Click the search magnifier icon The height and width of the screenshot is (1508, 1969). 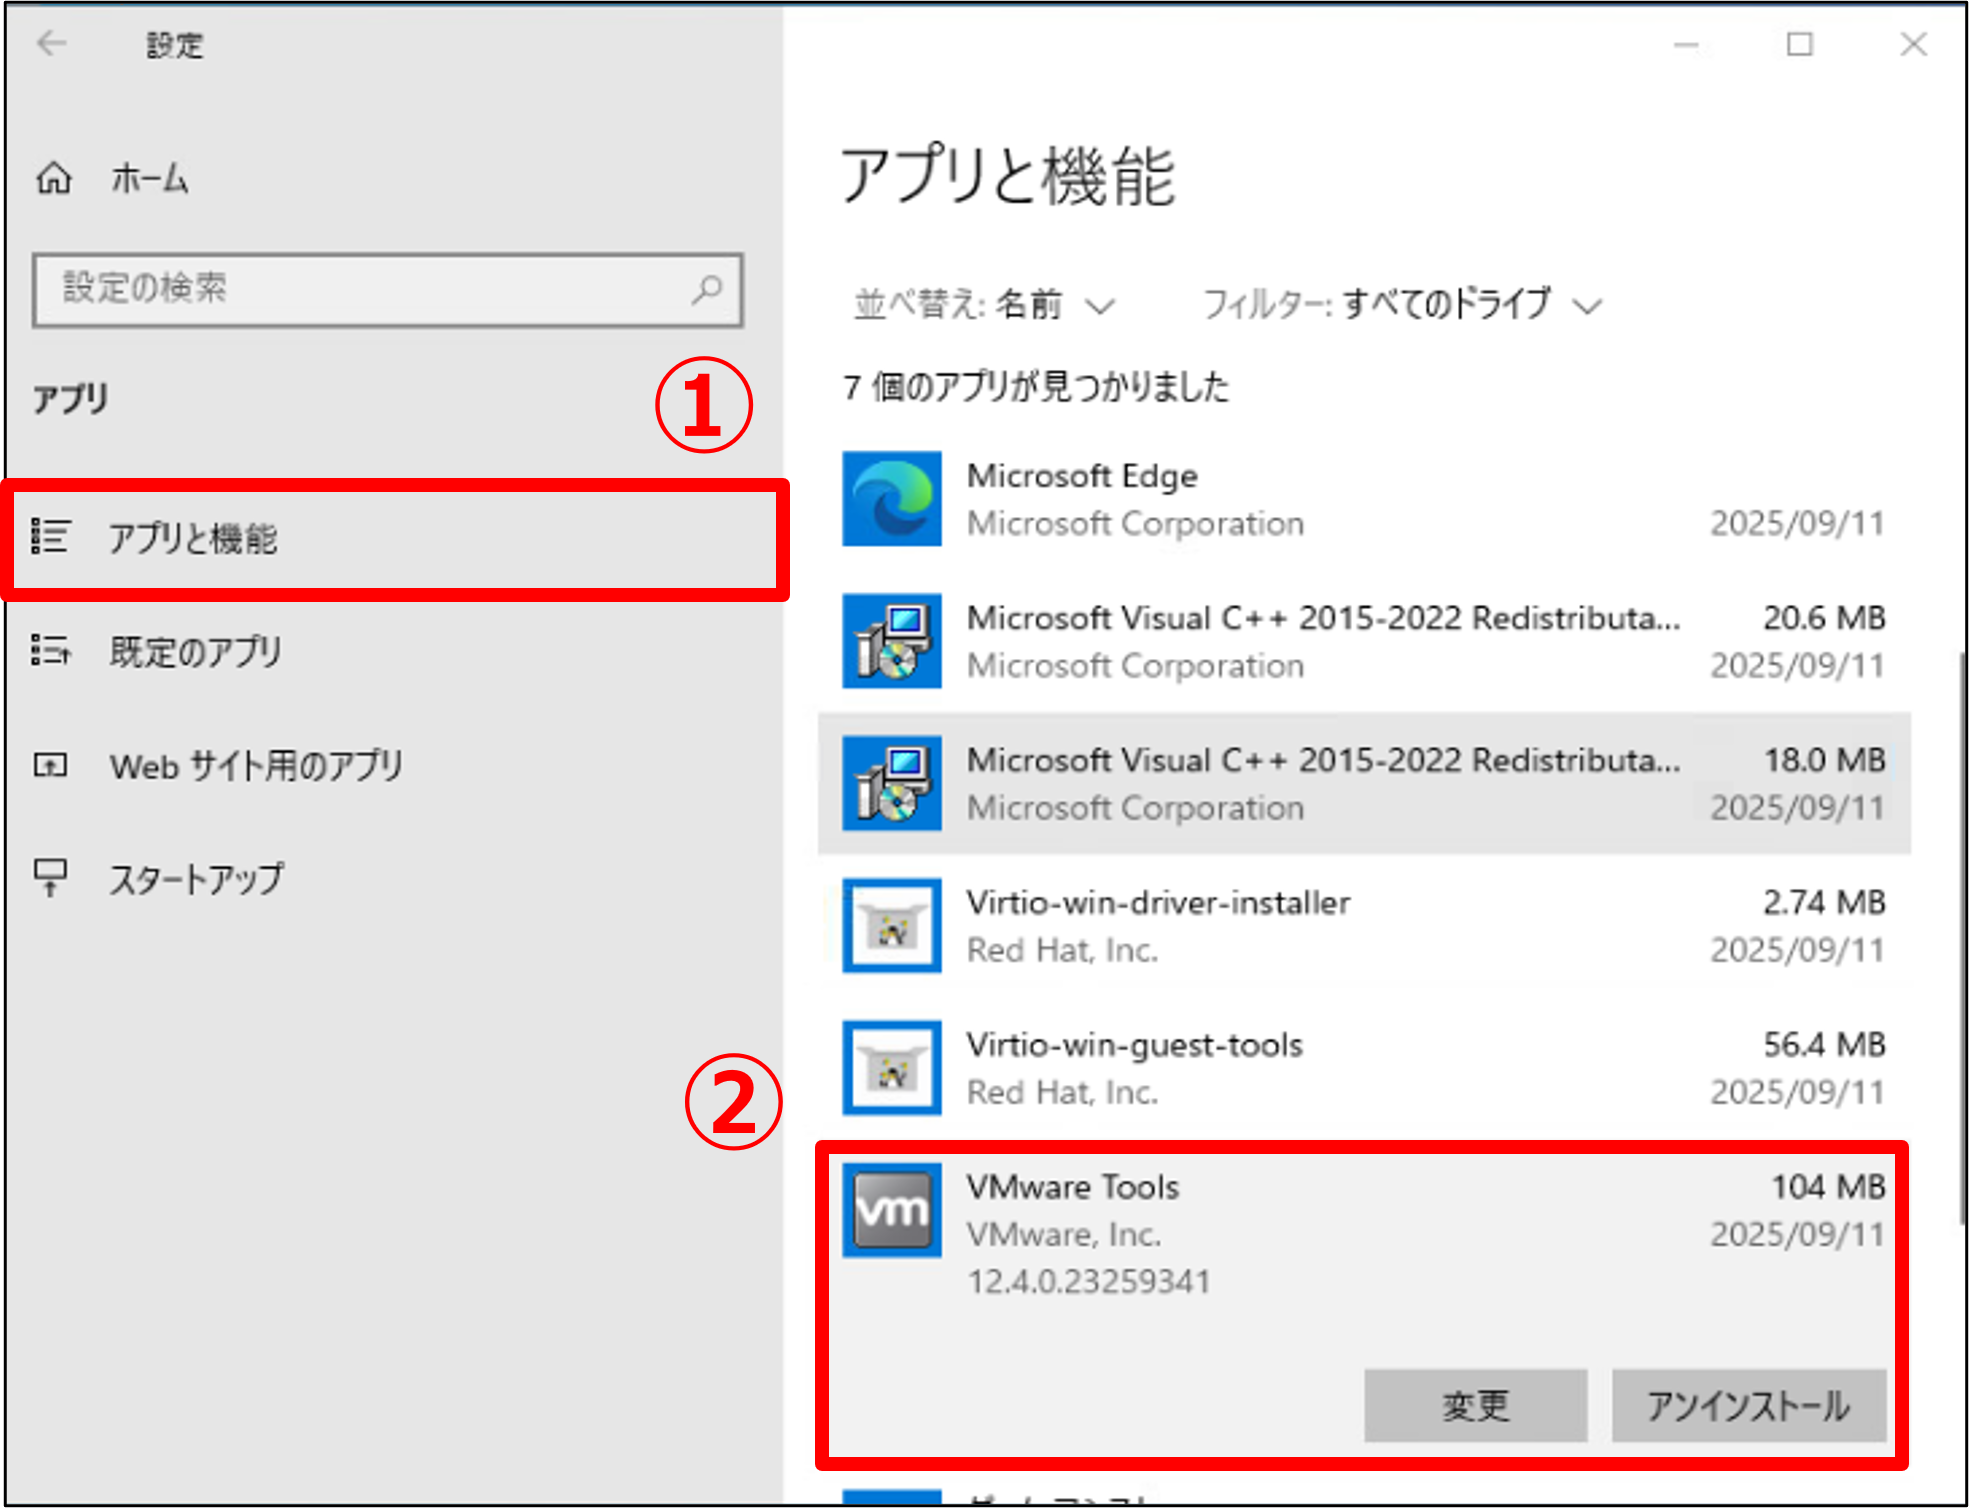click(708, 290)
